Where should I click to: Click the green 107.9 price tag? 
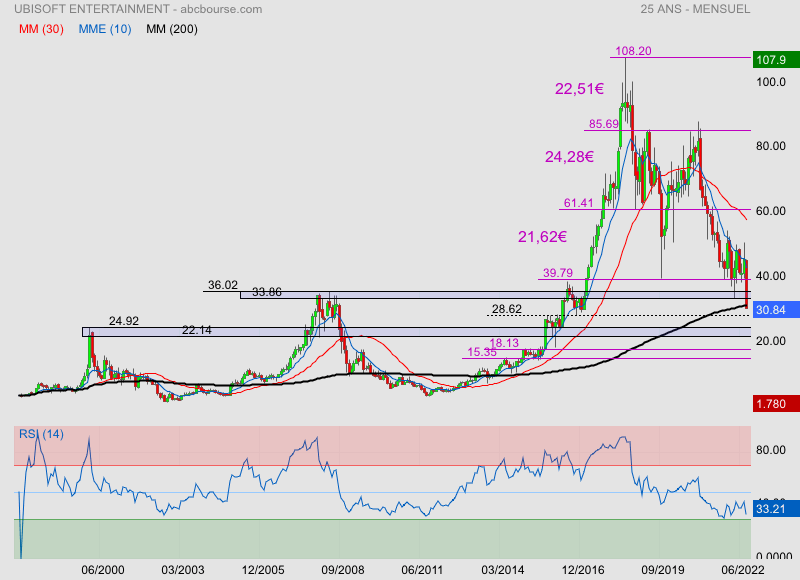[776, 60]
